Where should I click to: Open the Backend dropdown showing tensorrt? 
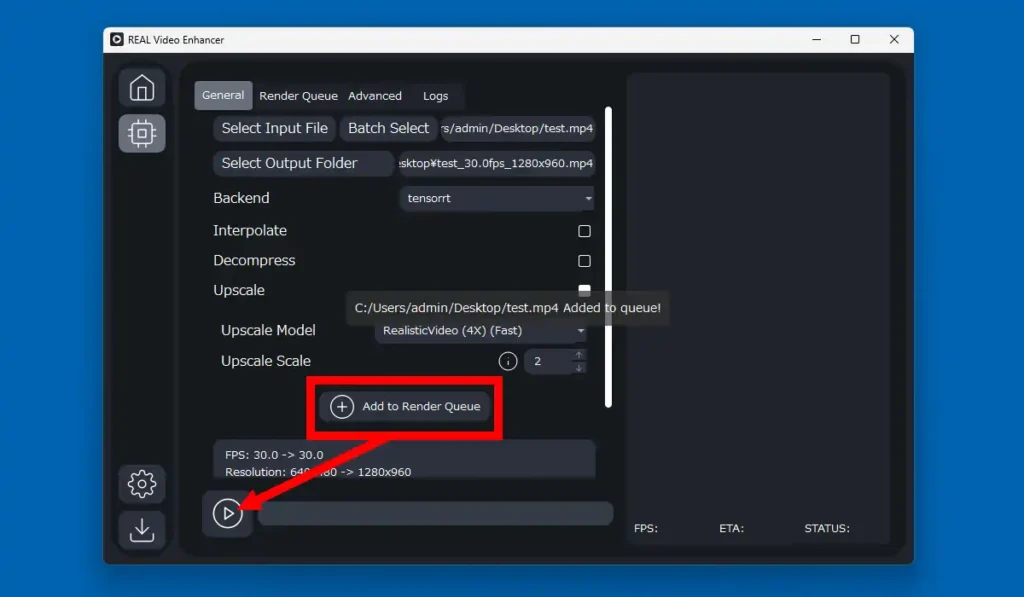pyautogui.click(x=496, y=198)
